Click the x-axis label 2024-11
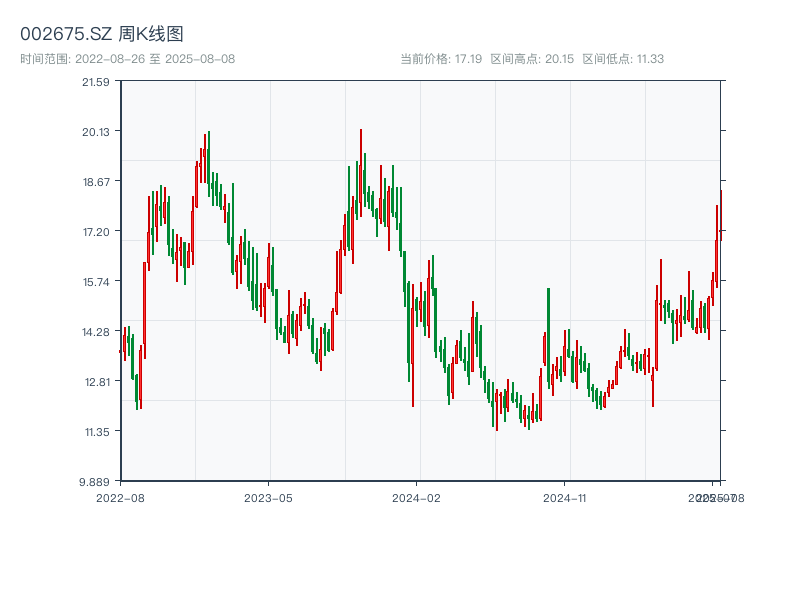 click(x=564, y=498)
